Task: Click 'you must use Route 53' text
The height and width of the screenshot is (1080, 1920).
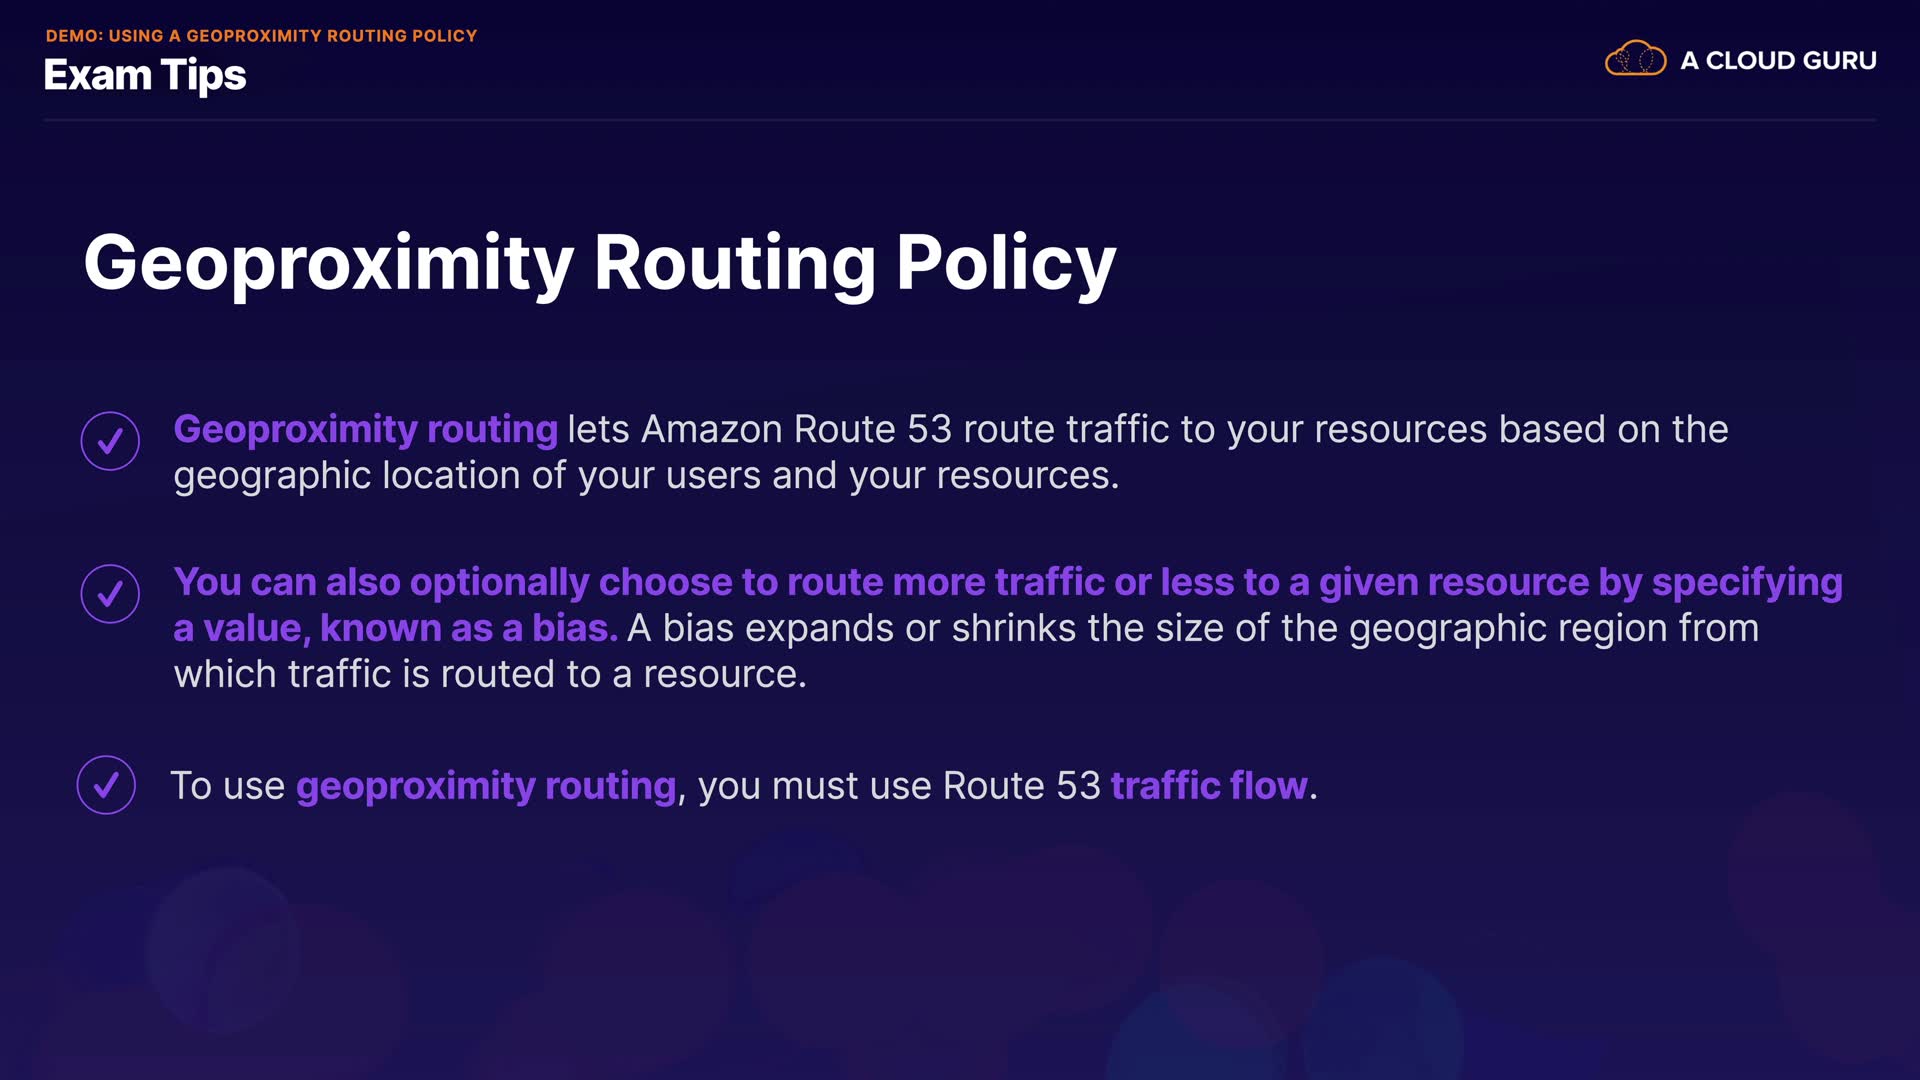Action: 898,786
